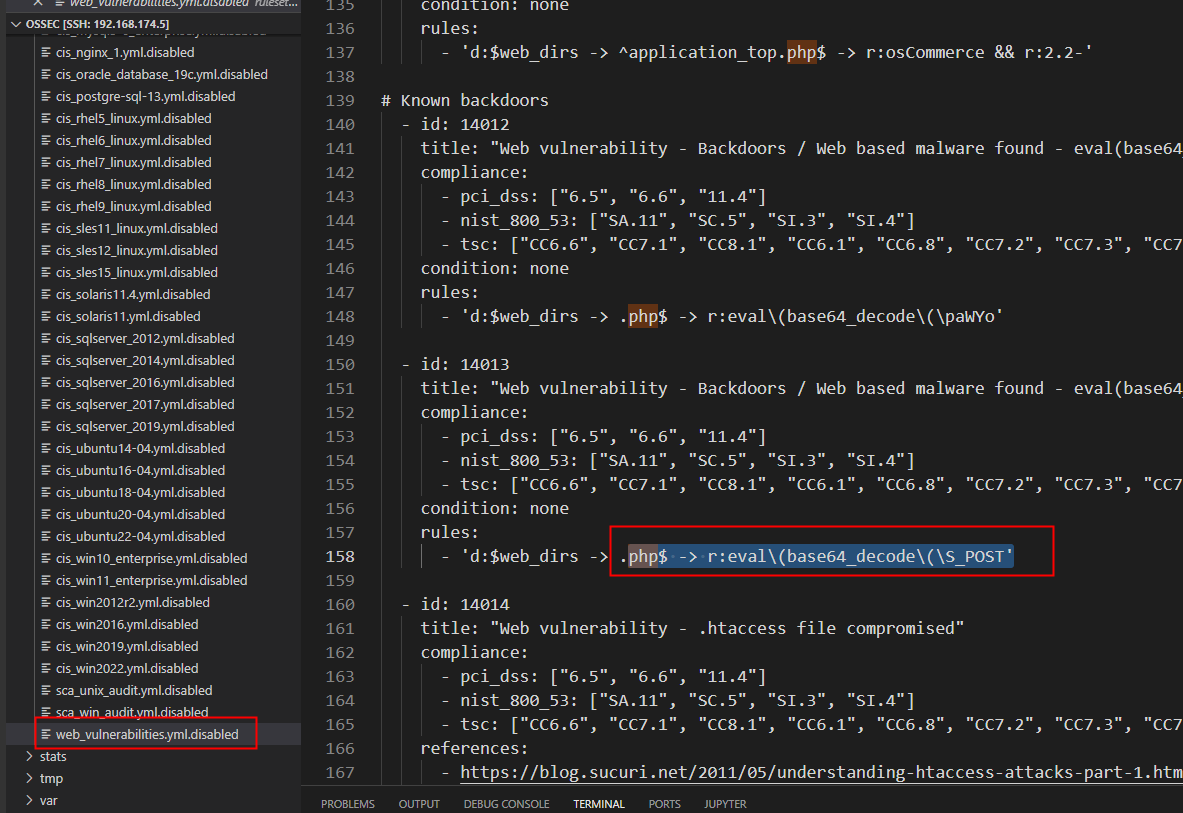Open the DEBUG CONSOLE tab
The height and width of the screenshot is (813, 1183).
click(x=506, y=804)
